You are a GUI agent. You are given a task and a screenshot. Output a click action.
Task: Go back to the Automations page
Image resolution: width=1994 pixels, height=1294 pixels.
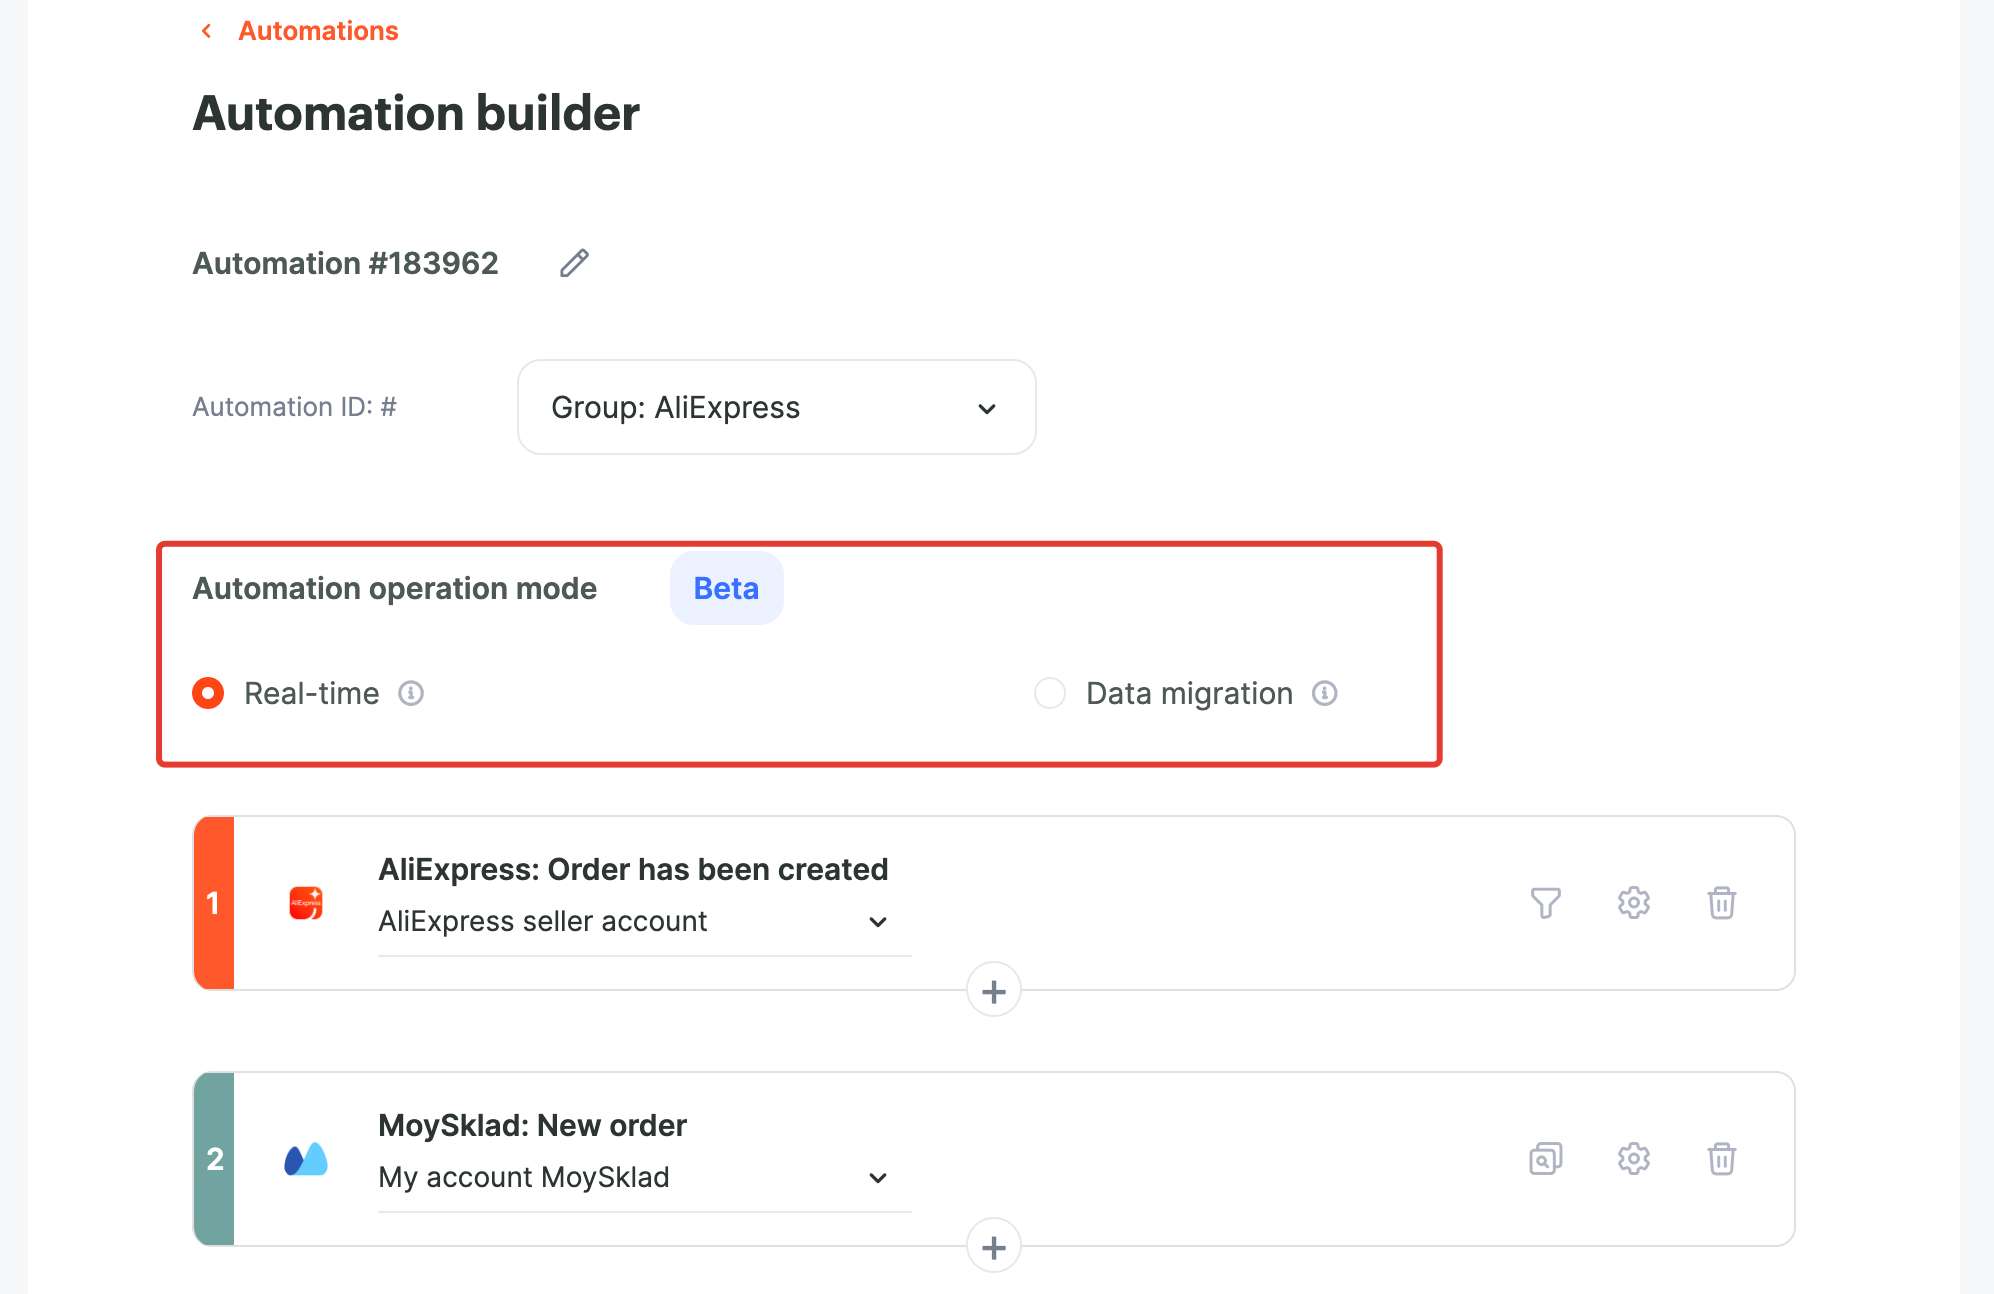coord(318,31)
